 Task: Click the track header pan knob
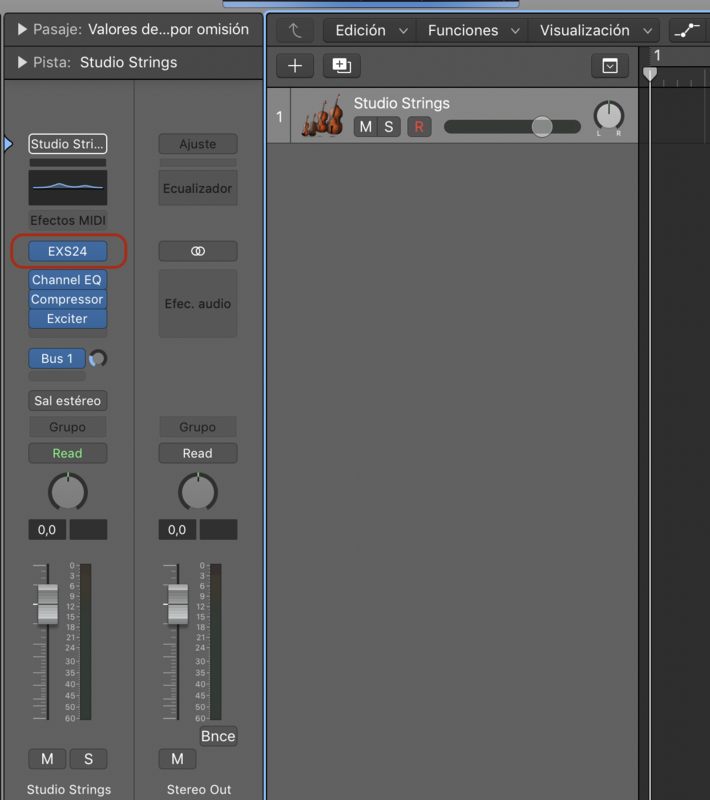(x=608, y=116)
